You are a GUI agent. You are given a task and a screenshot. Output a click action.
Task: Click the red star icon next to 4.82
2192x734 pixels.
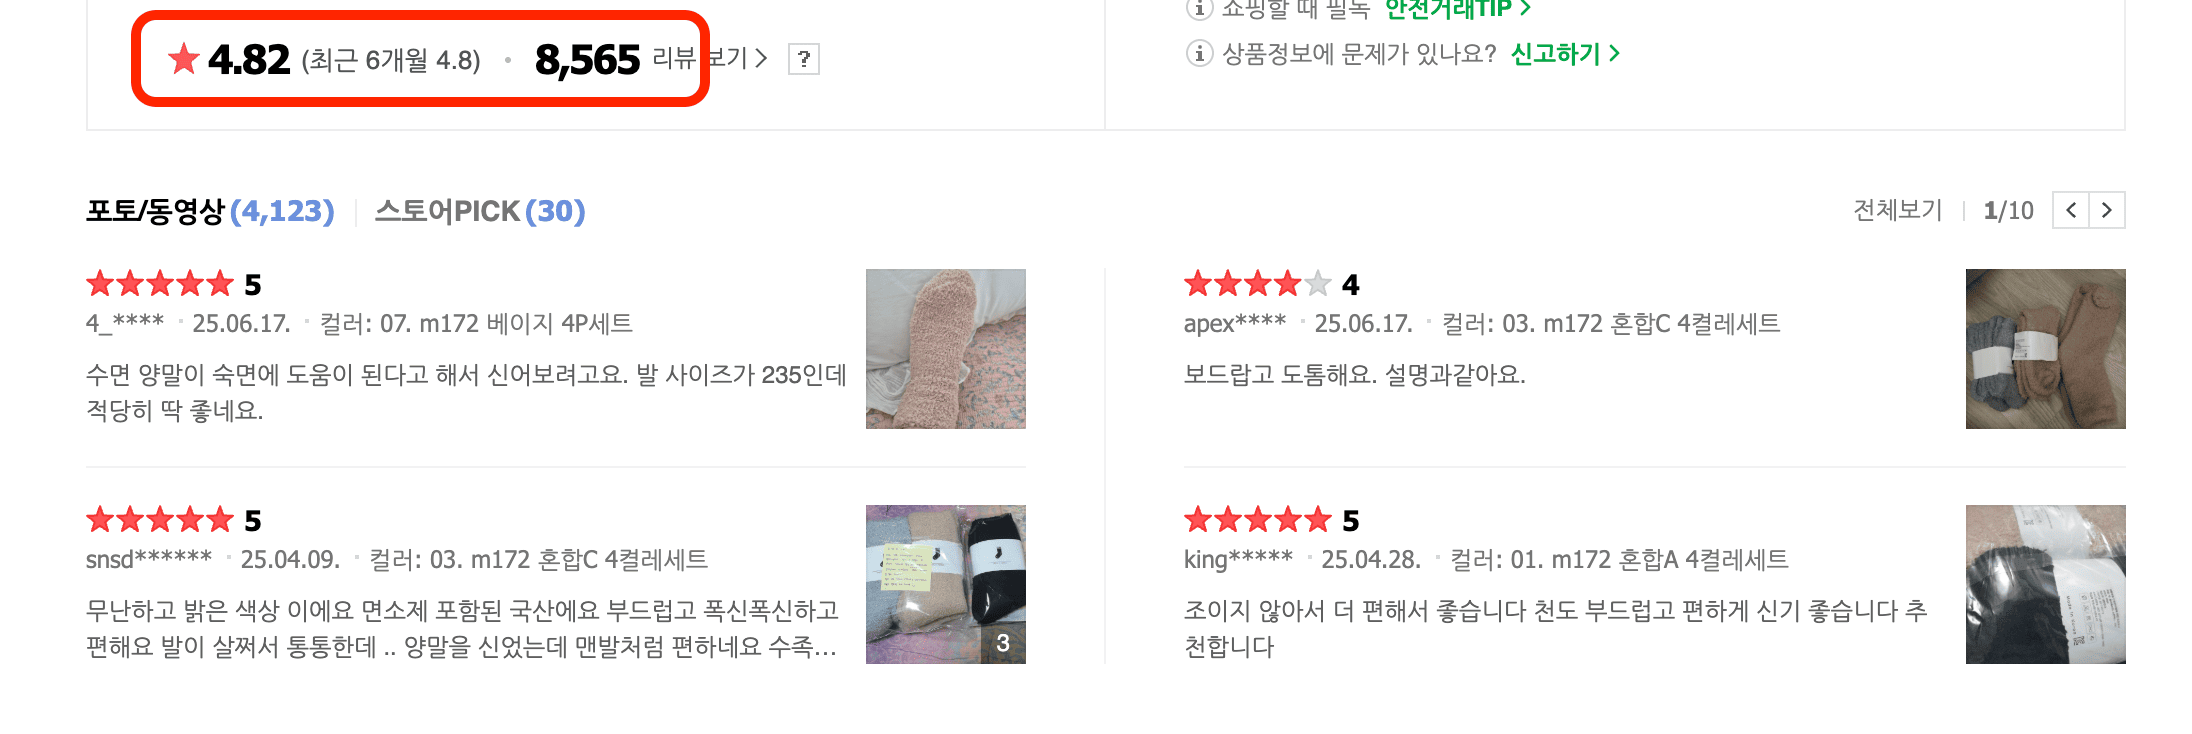[x=182, y=59]
